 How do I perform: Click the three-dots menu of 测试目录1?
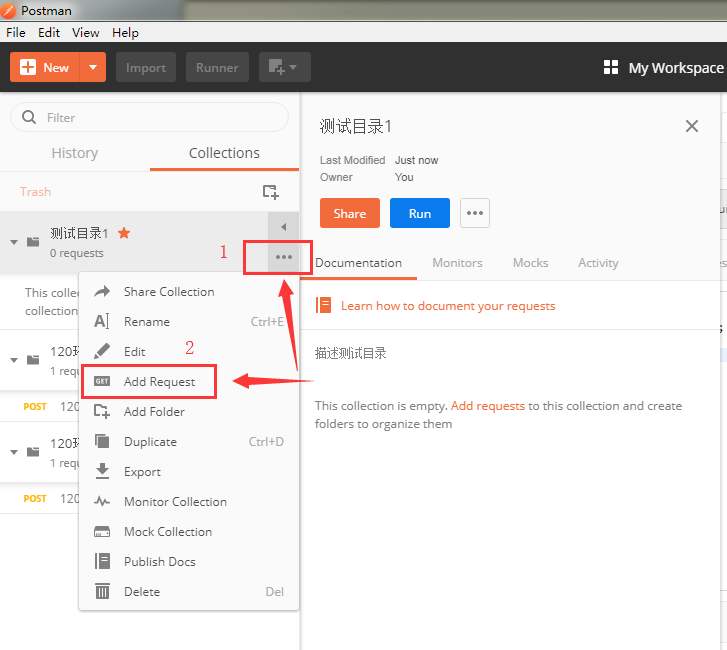tap(283, 257)
